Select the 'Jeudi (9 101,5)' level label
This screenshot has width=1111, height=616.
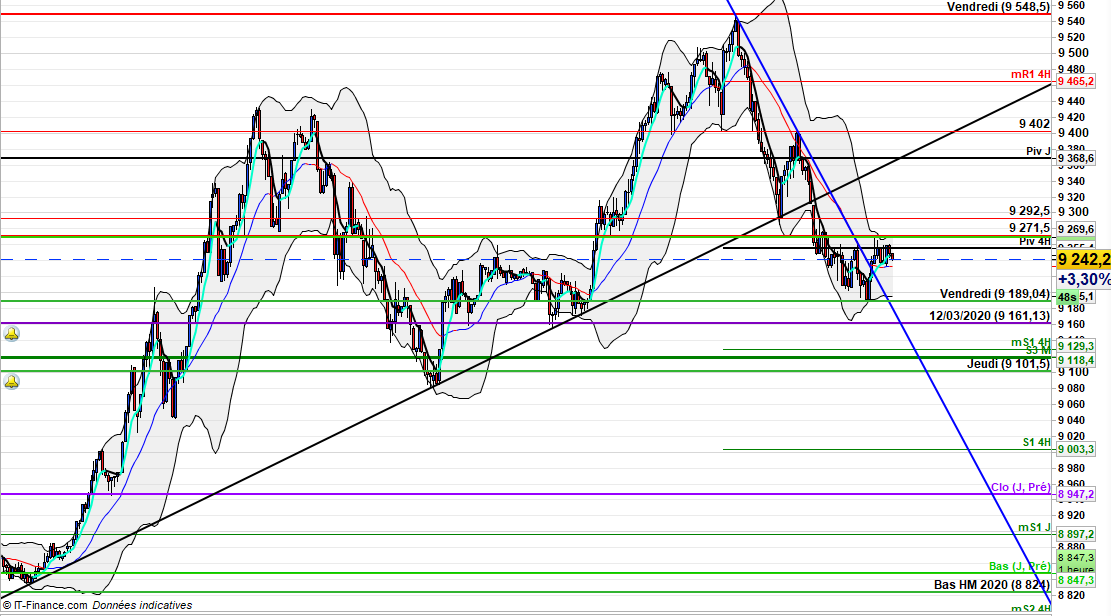point(1009,364)
